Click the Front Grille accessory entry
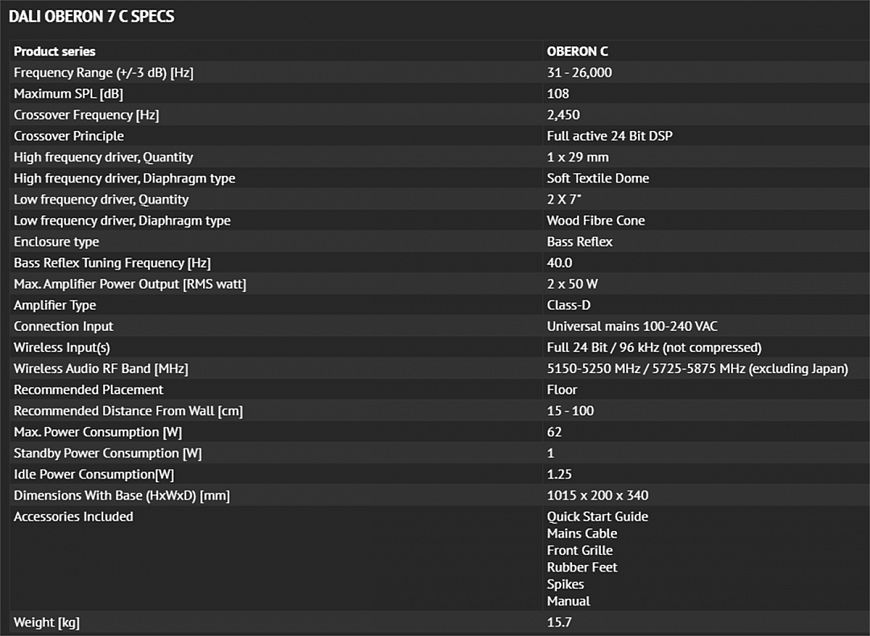Viewport: 870px width, 636px height. (579, 551)
